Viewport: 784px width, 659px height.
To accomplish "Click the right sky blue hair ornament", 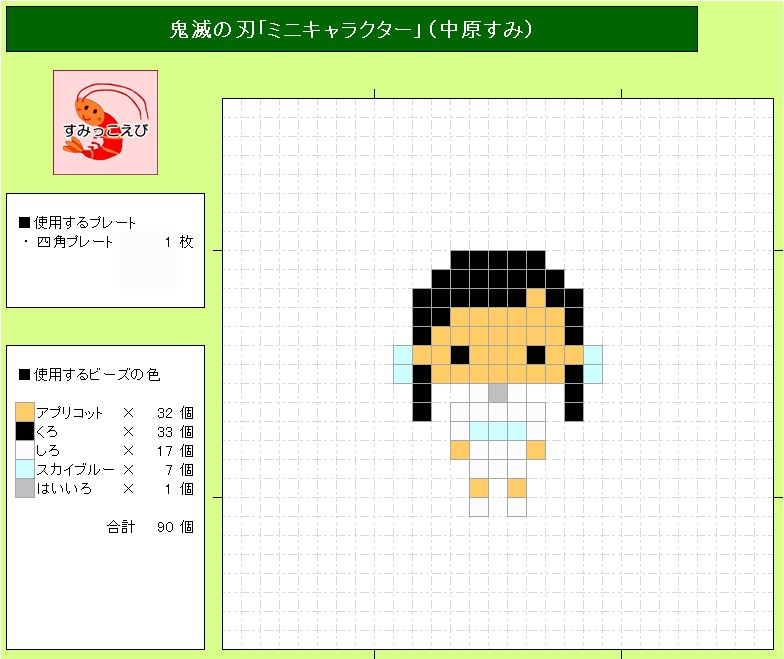I will click(x=593, y=364).
